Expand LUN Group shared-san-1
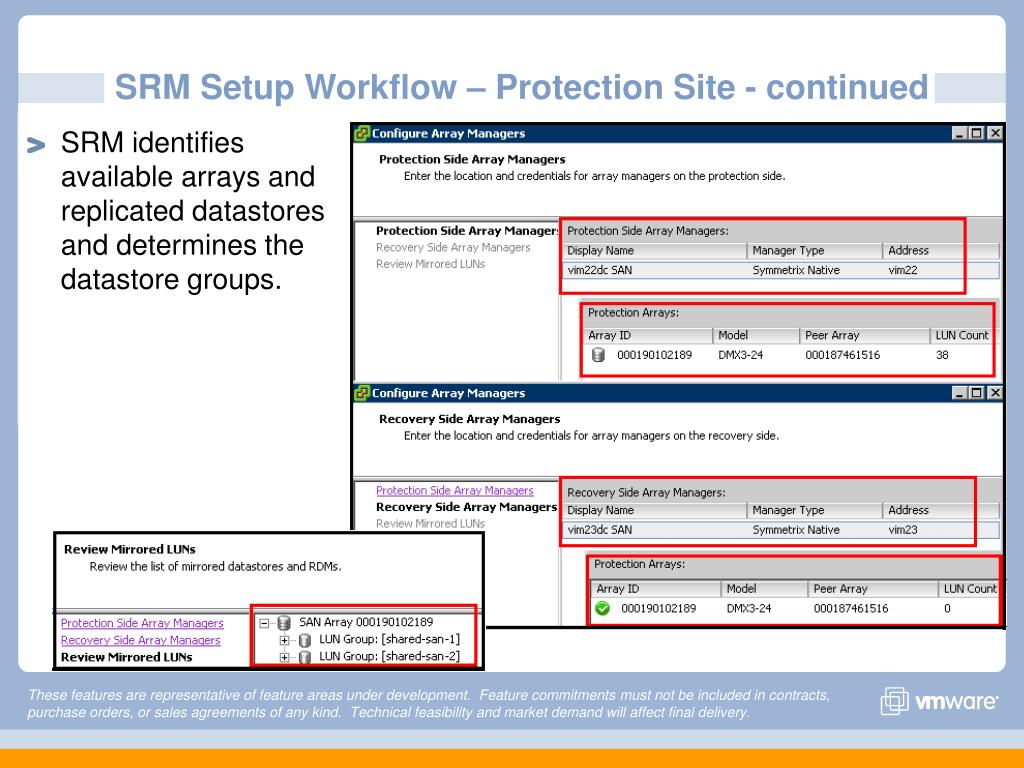1024x768 pixels. click(284, 641)
